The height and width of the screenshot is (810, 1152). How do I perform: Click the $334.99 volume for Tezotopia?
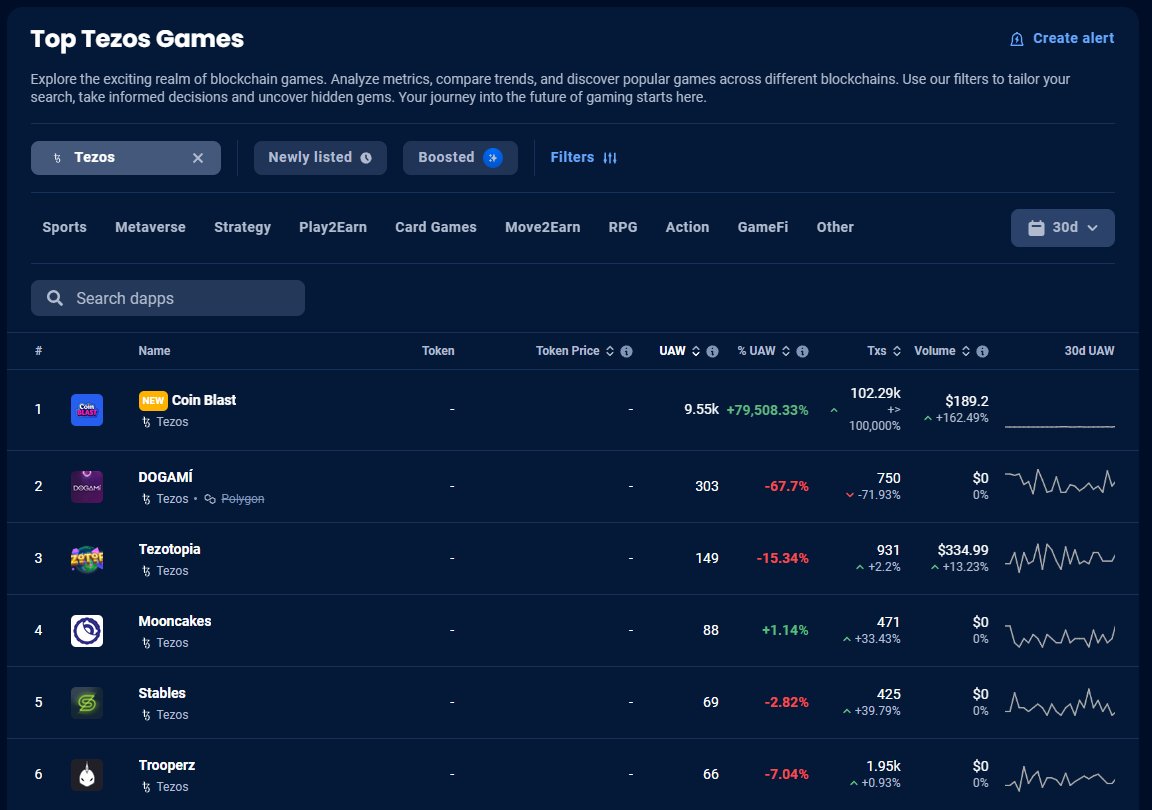tap(962, 550)
